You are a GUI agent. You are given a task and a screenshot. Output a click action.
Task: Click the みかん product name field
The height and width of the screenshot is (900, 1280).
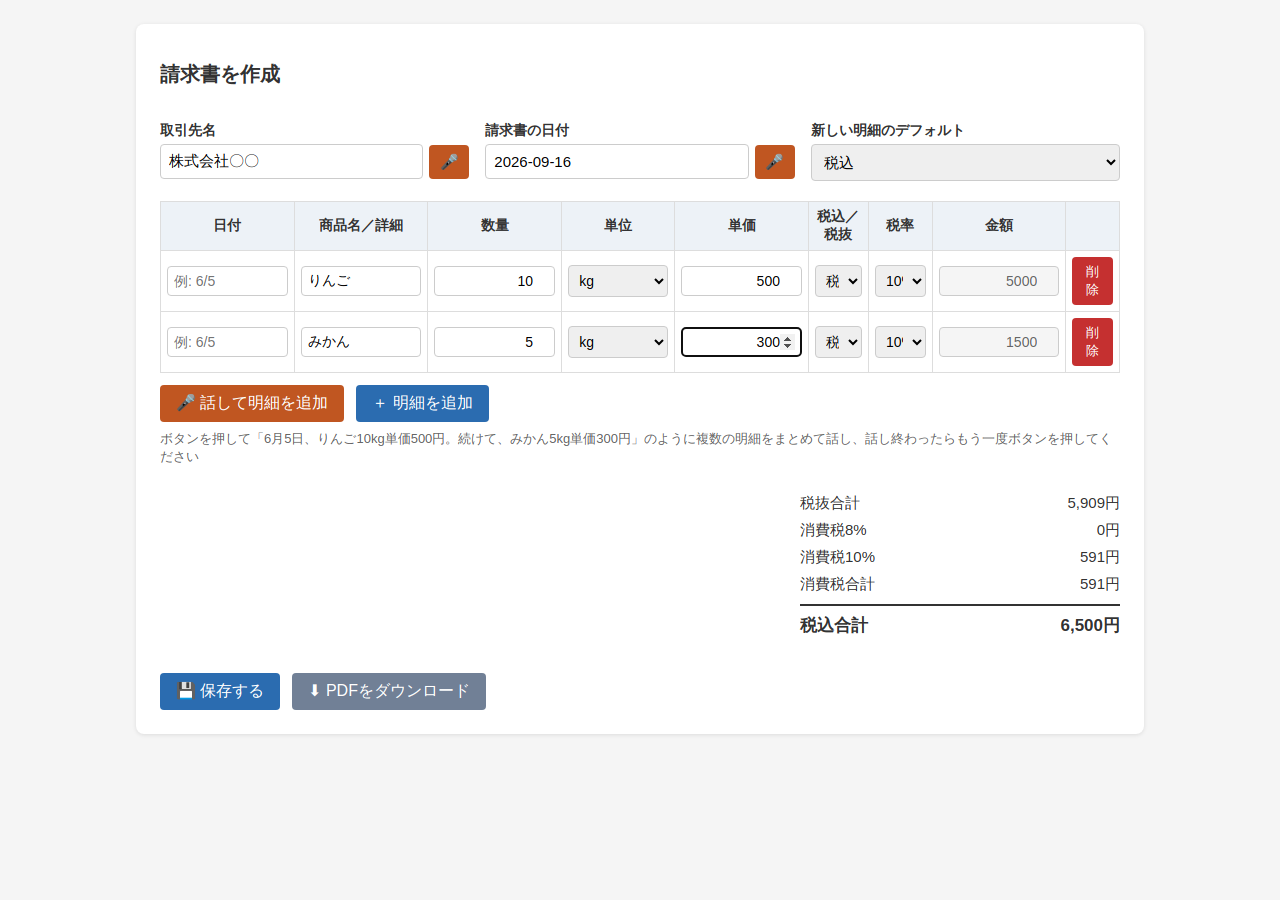(361, 342)
